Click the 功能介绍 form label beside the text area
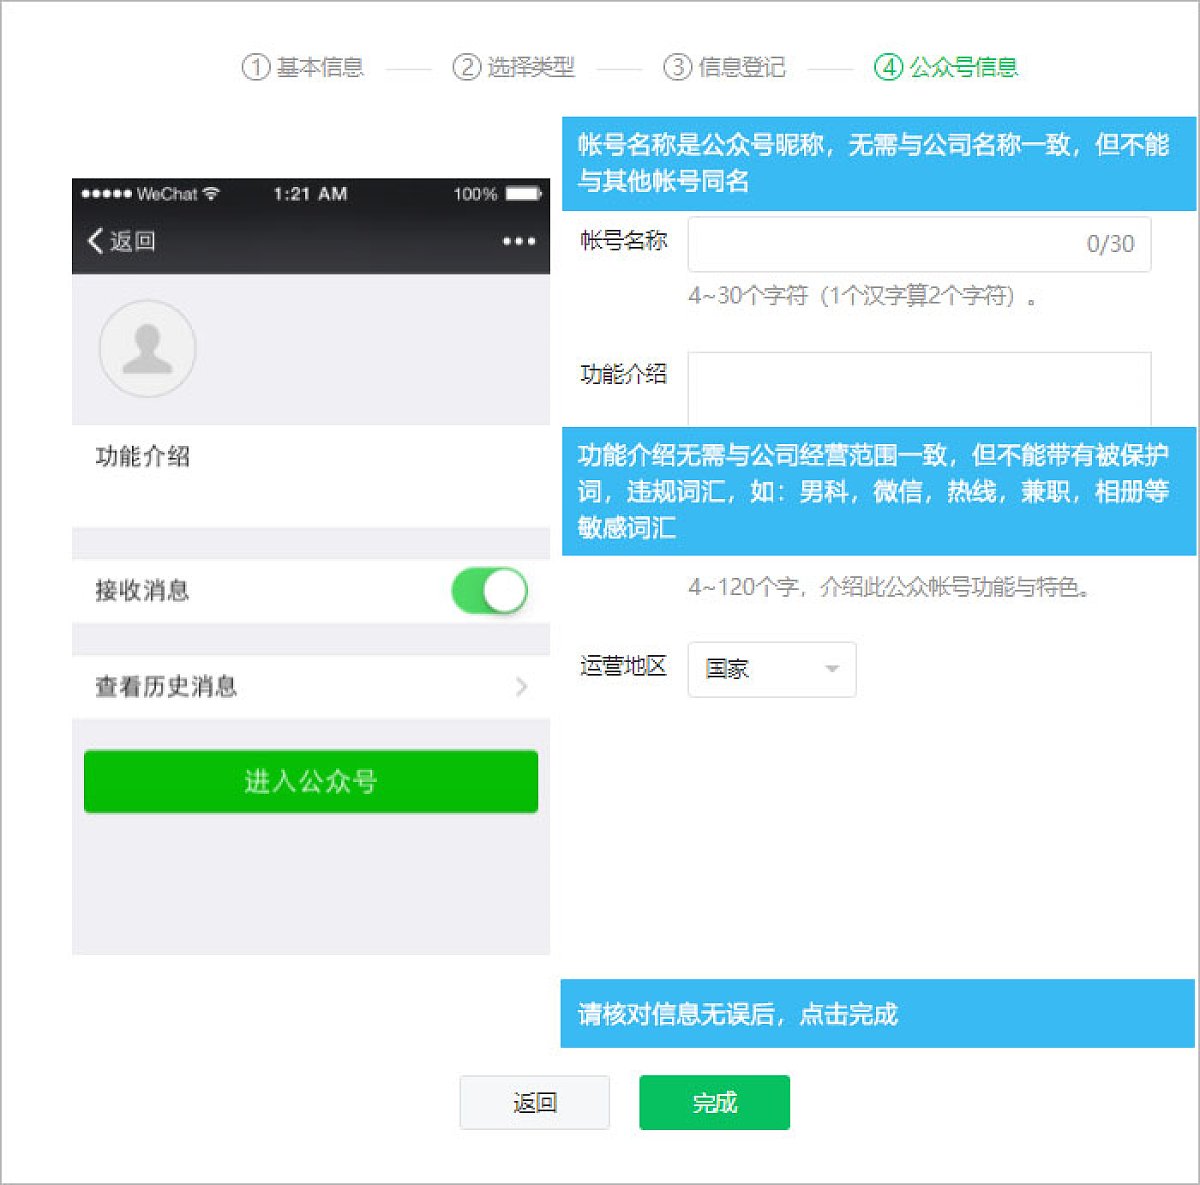The width and height of the screenshot is (1200, 1185). tap(623, 374)
